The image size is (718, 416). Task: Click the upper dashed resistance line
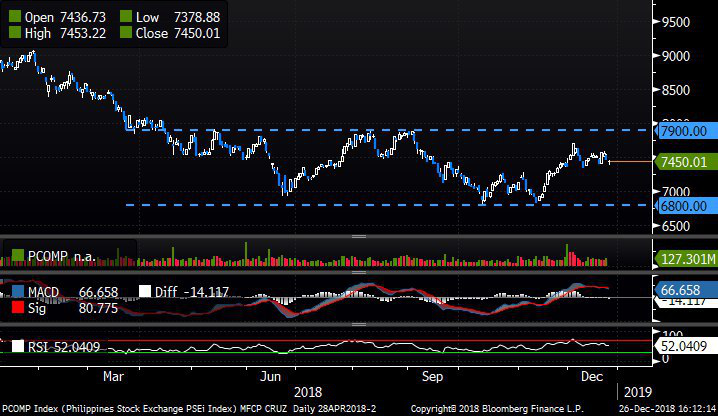[x=300, y=130]
